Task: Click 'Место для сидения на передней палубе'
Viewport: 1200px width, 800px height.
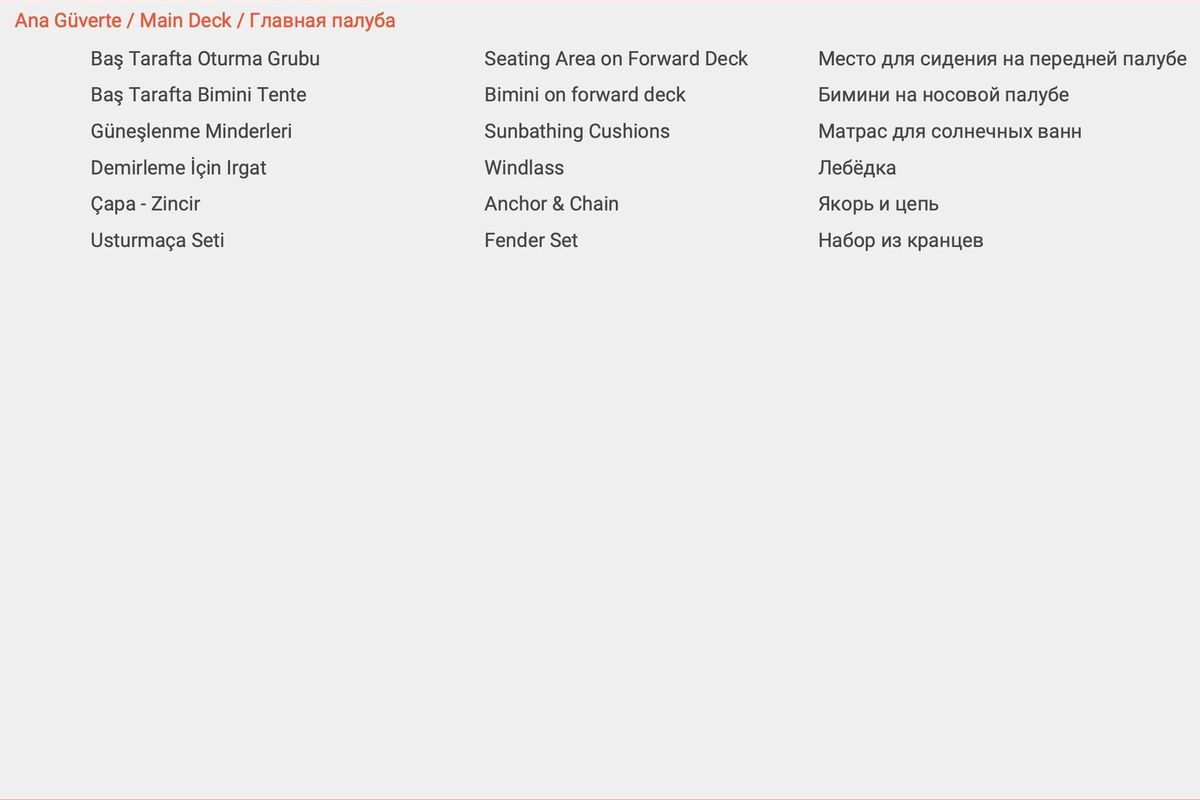Action: pos(1002,59)
